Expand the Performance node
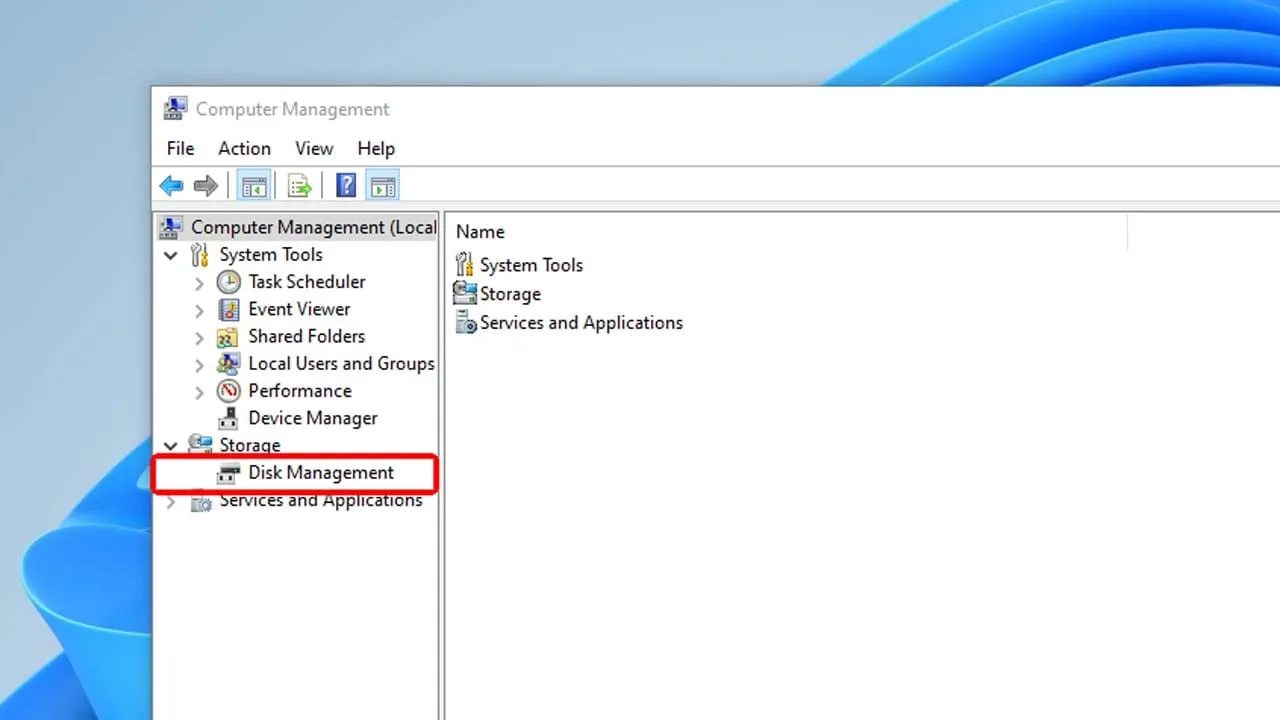The width and height of the screenshot is (1280, 720). tap(199, 392)
